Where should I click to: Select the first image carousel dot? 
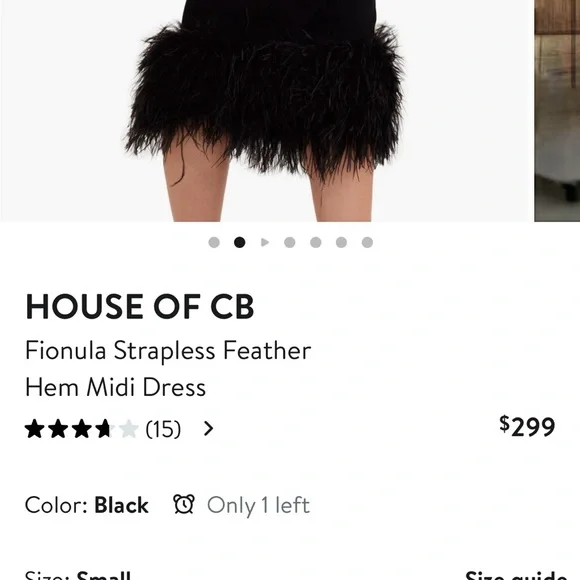214,243
